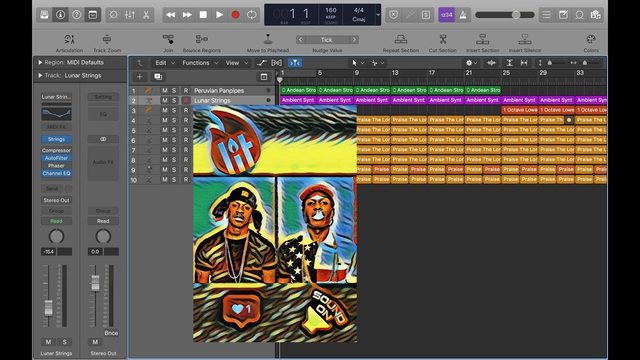Click the Bnce bounce button
Viewport: 640px width, 360px height.
tap(111, 333)
